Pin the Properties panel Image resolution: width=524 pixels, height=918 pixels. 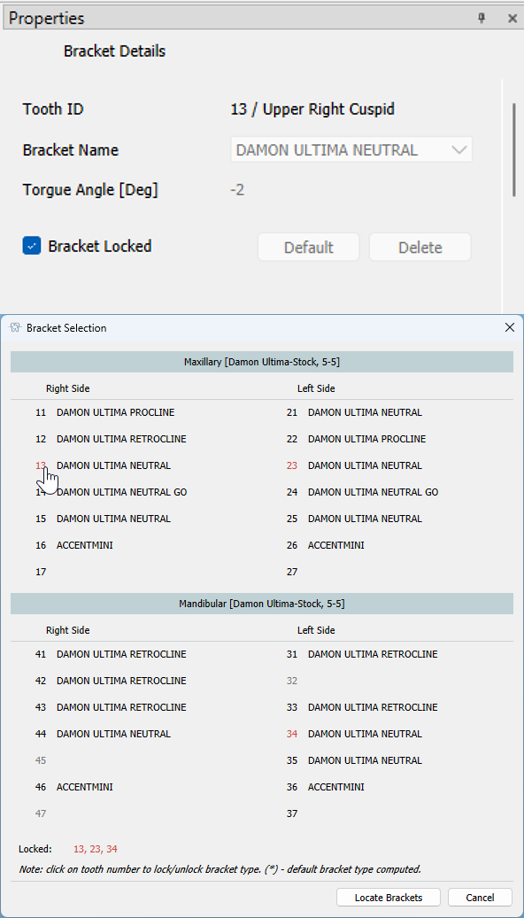(x=482, y=18)
